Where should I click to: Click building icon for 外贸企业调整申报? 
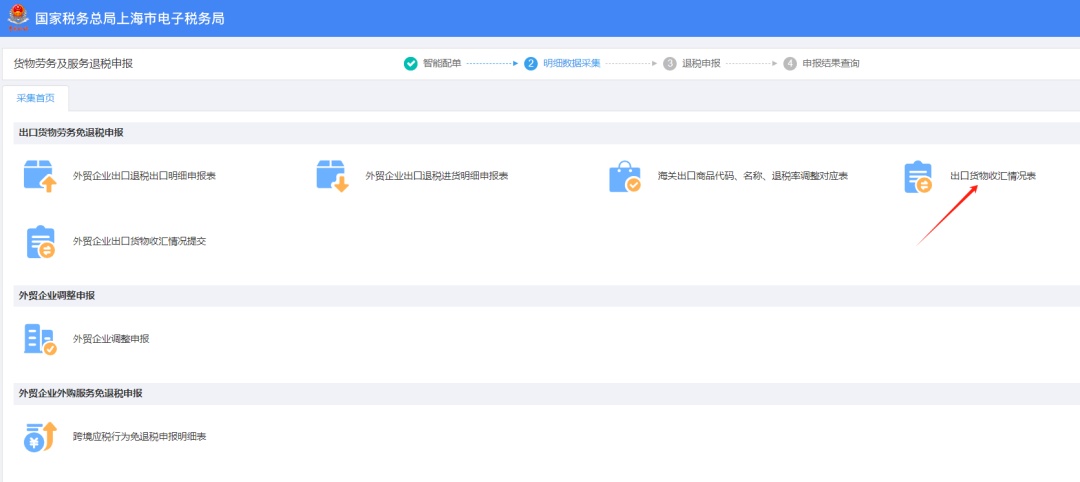pos(40,339)
